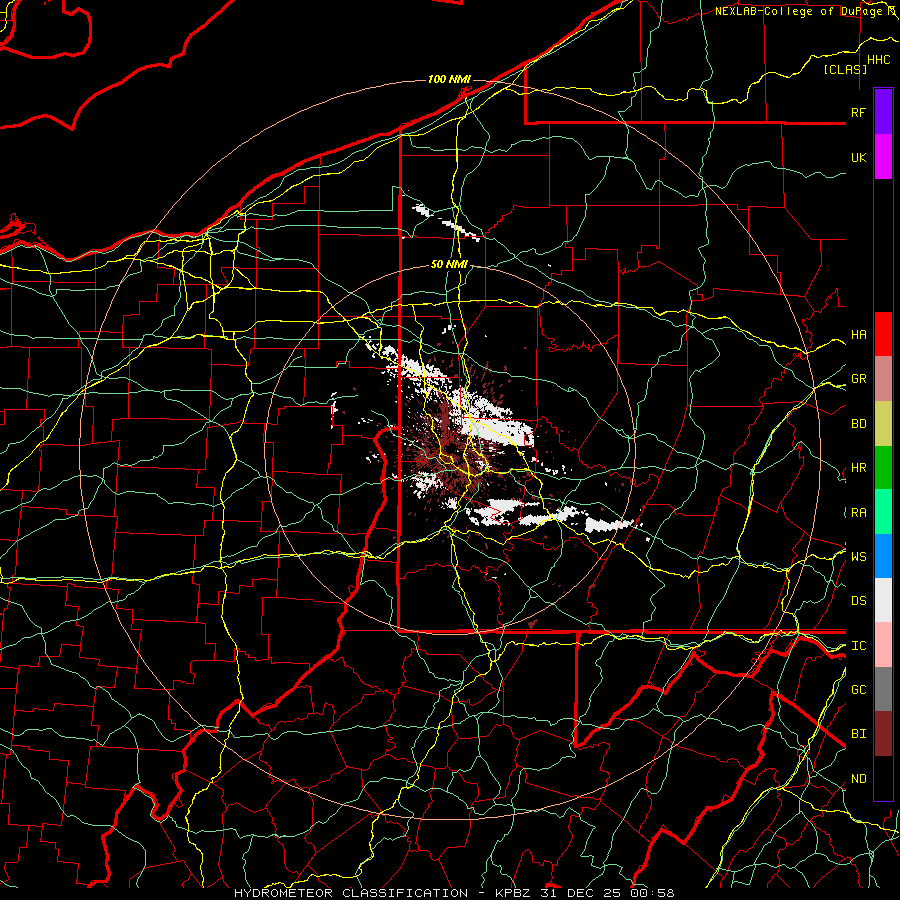Click the 'DS' legend label

coord(858,601)
